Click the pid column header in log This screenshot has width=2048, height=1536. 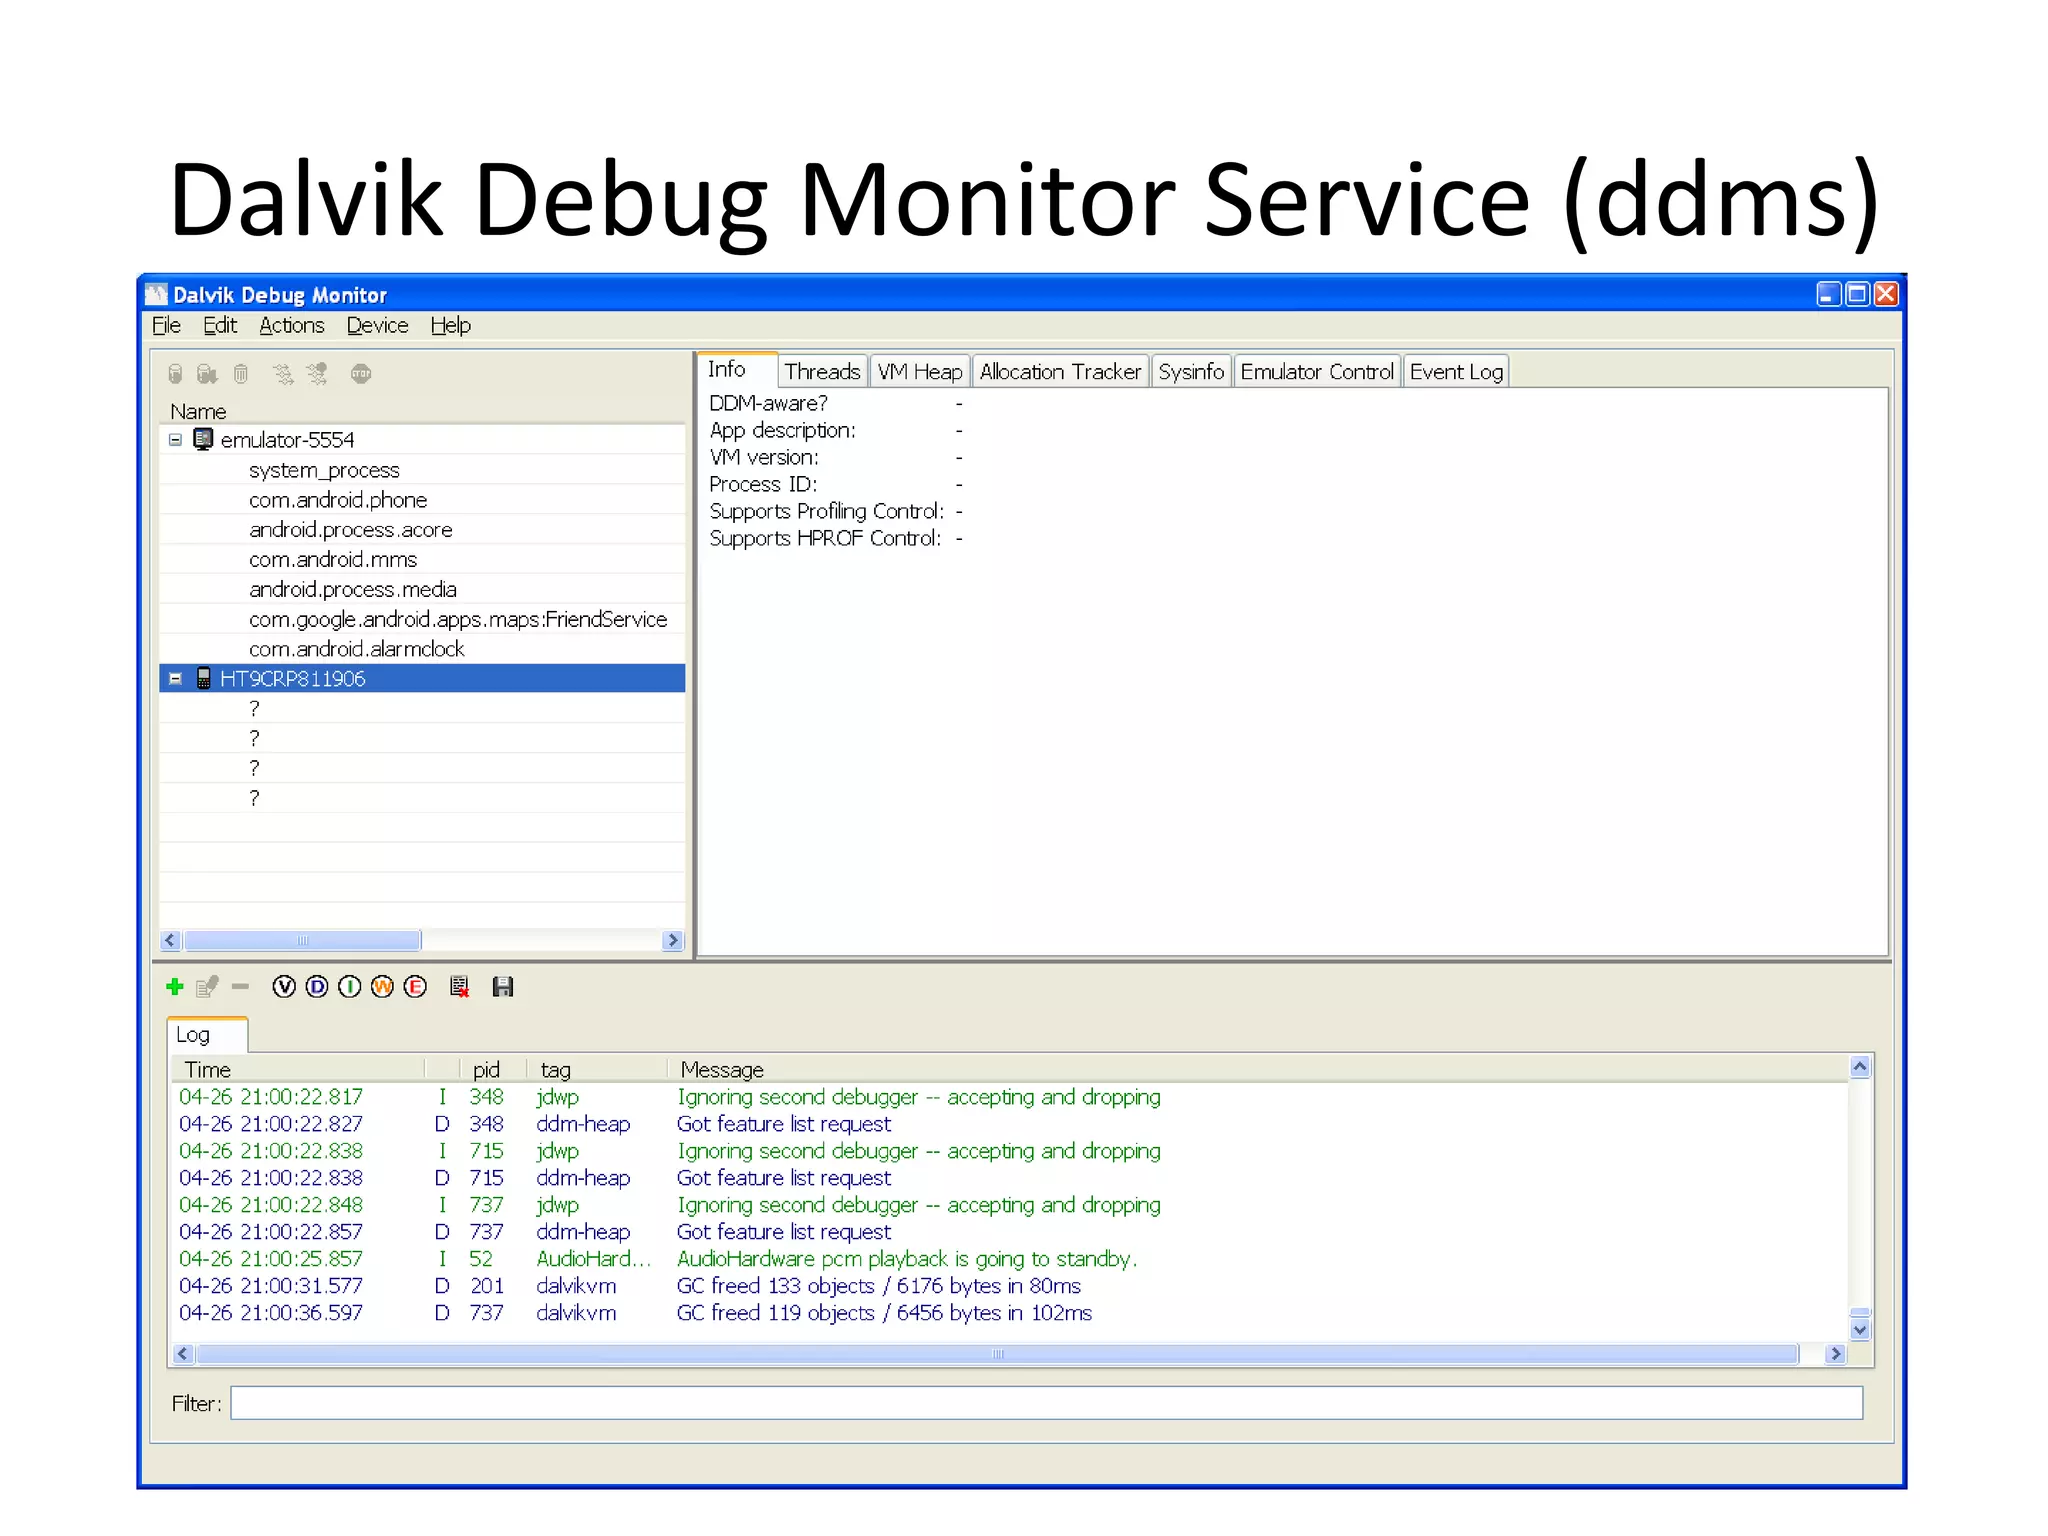(x=492, y=1070)
